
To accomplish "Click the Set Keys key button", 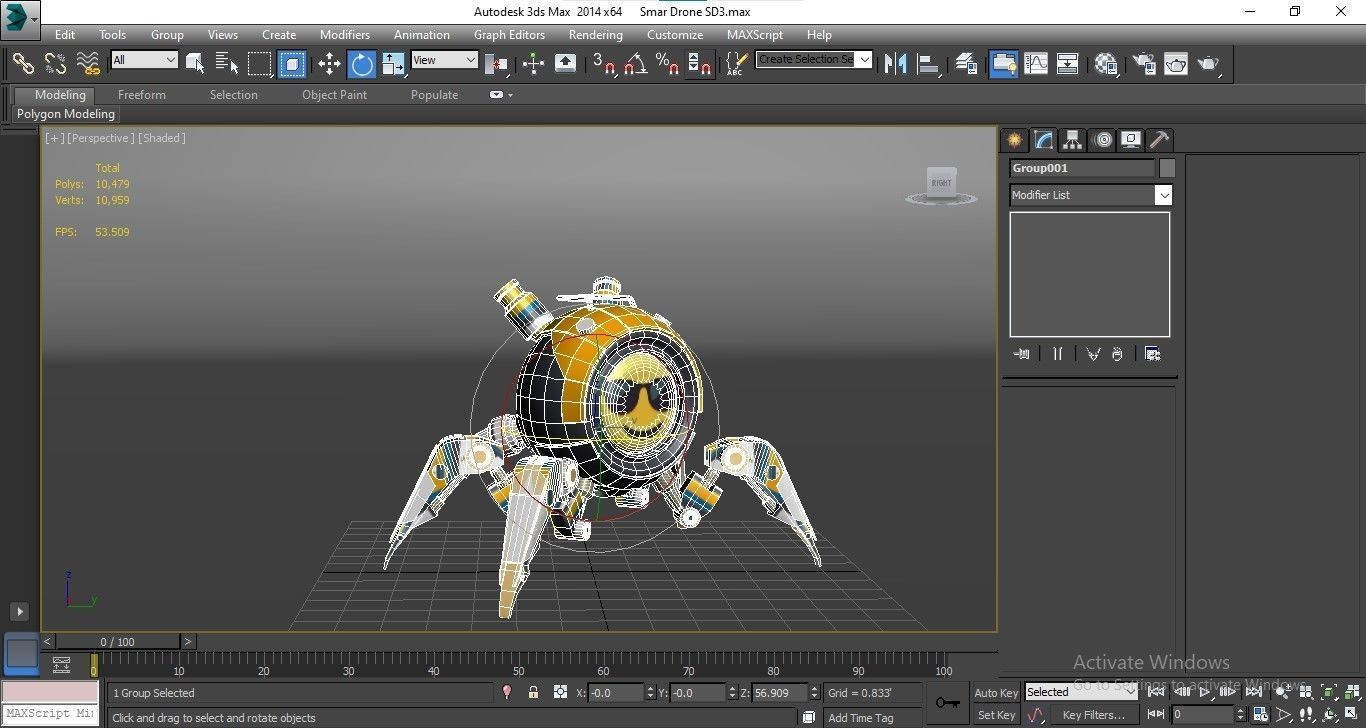I will tap(947, 703).
